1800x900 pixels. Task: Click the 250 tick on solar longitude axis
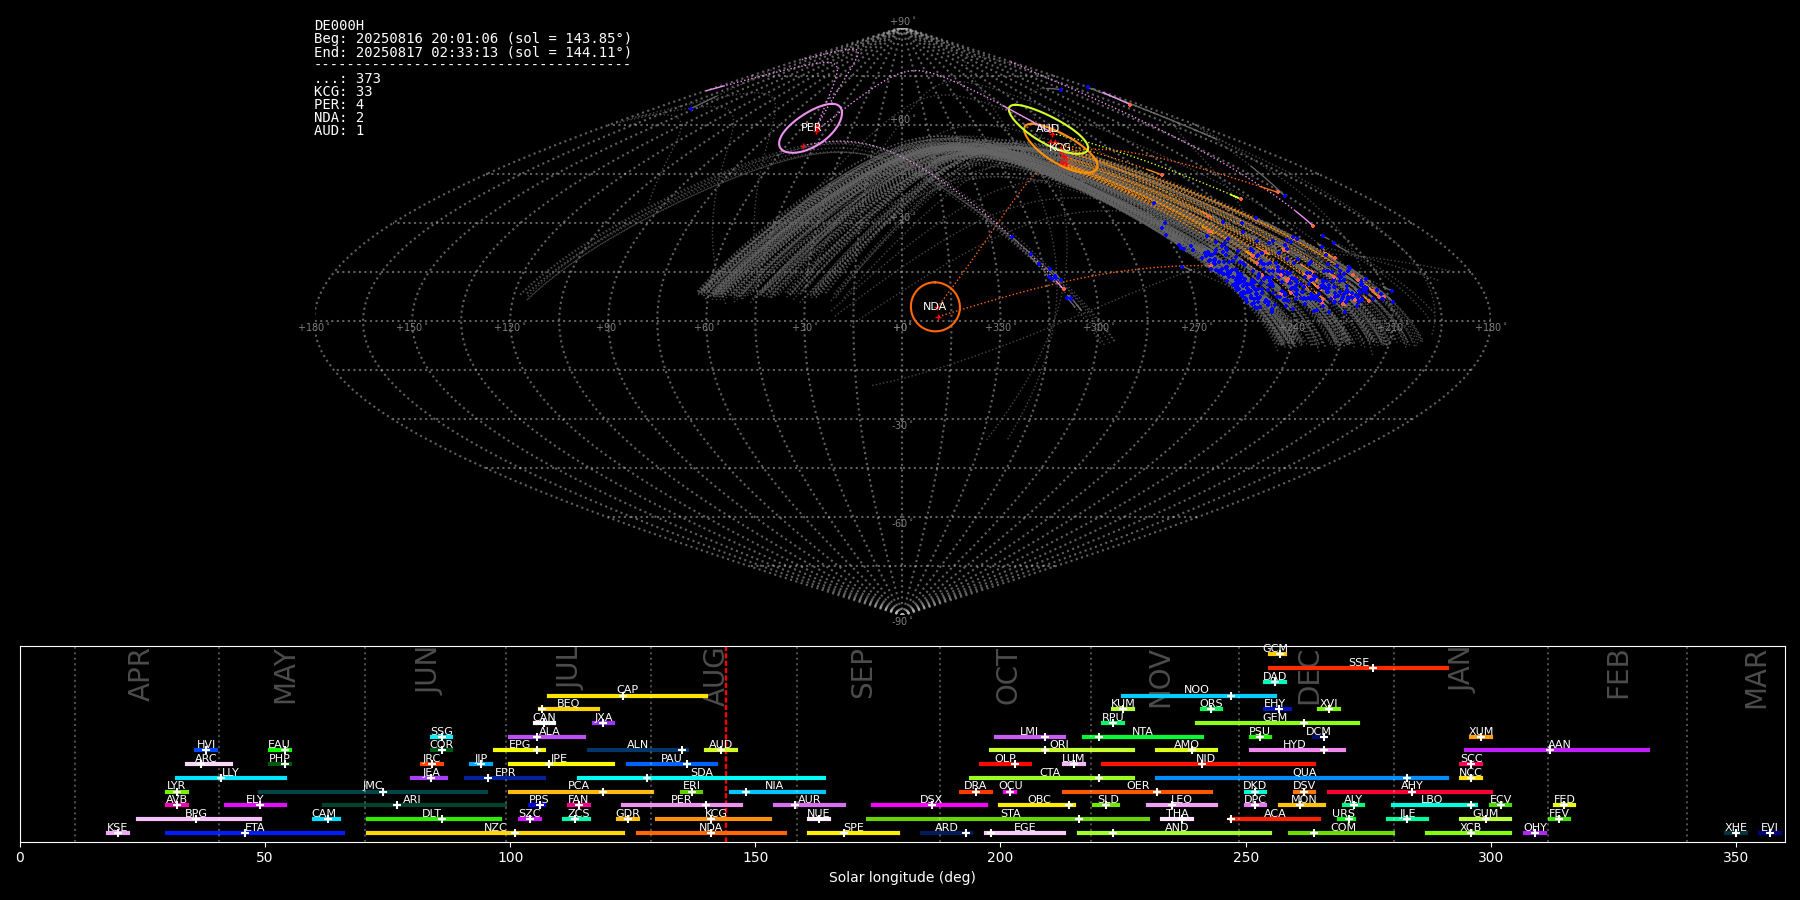[1246, 857]
